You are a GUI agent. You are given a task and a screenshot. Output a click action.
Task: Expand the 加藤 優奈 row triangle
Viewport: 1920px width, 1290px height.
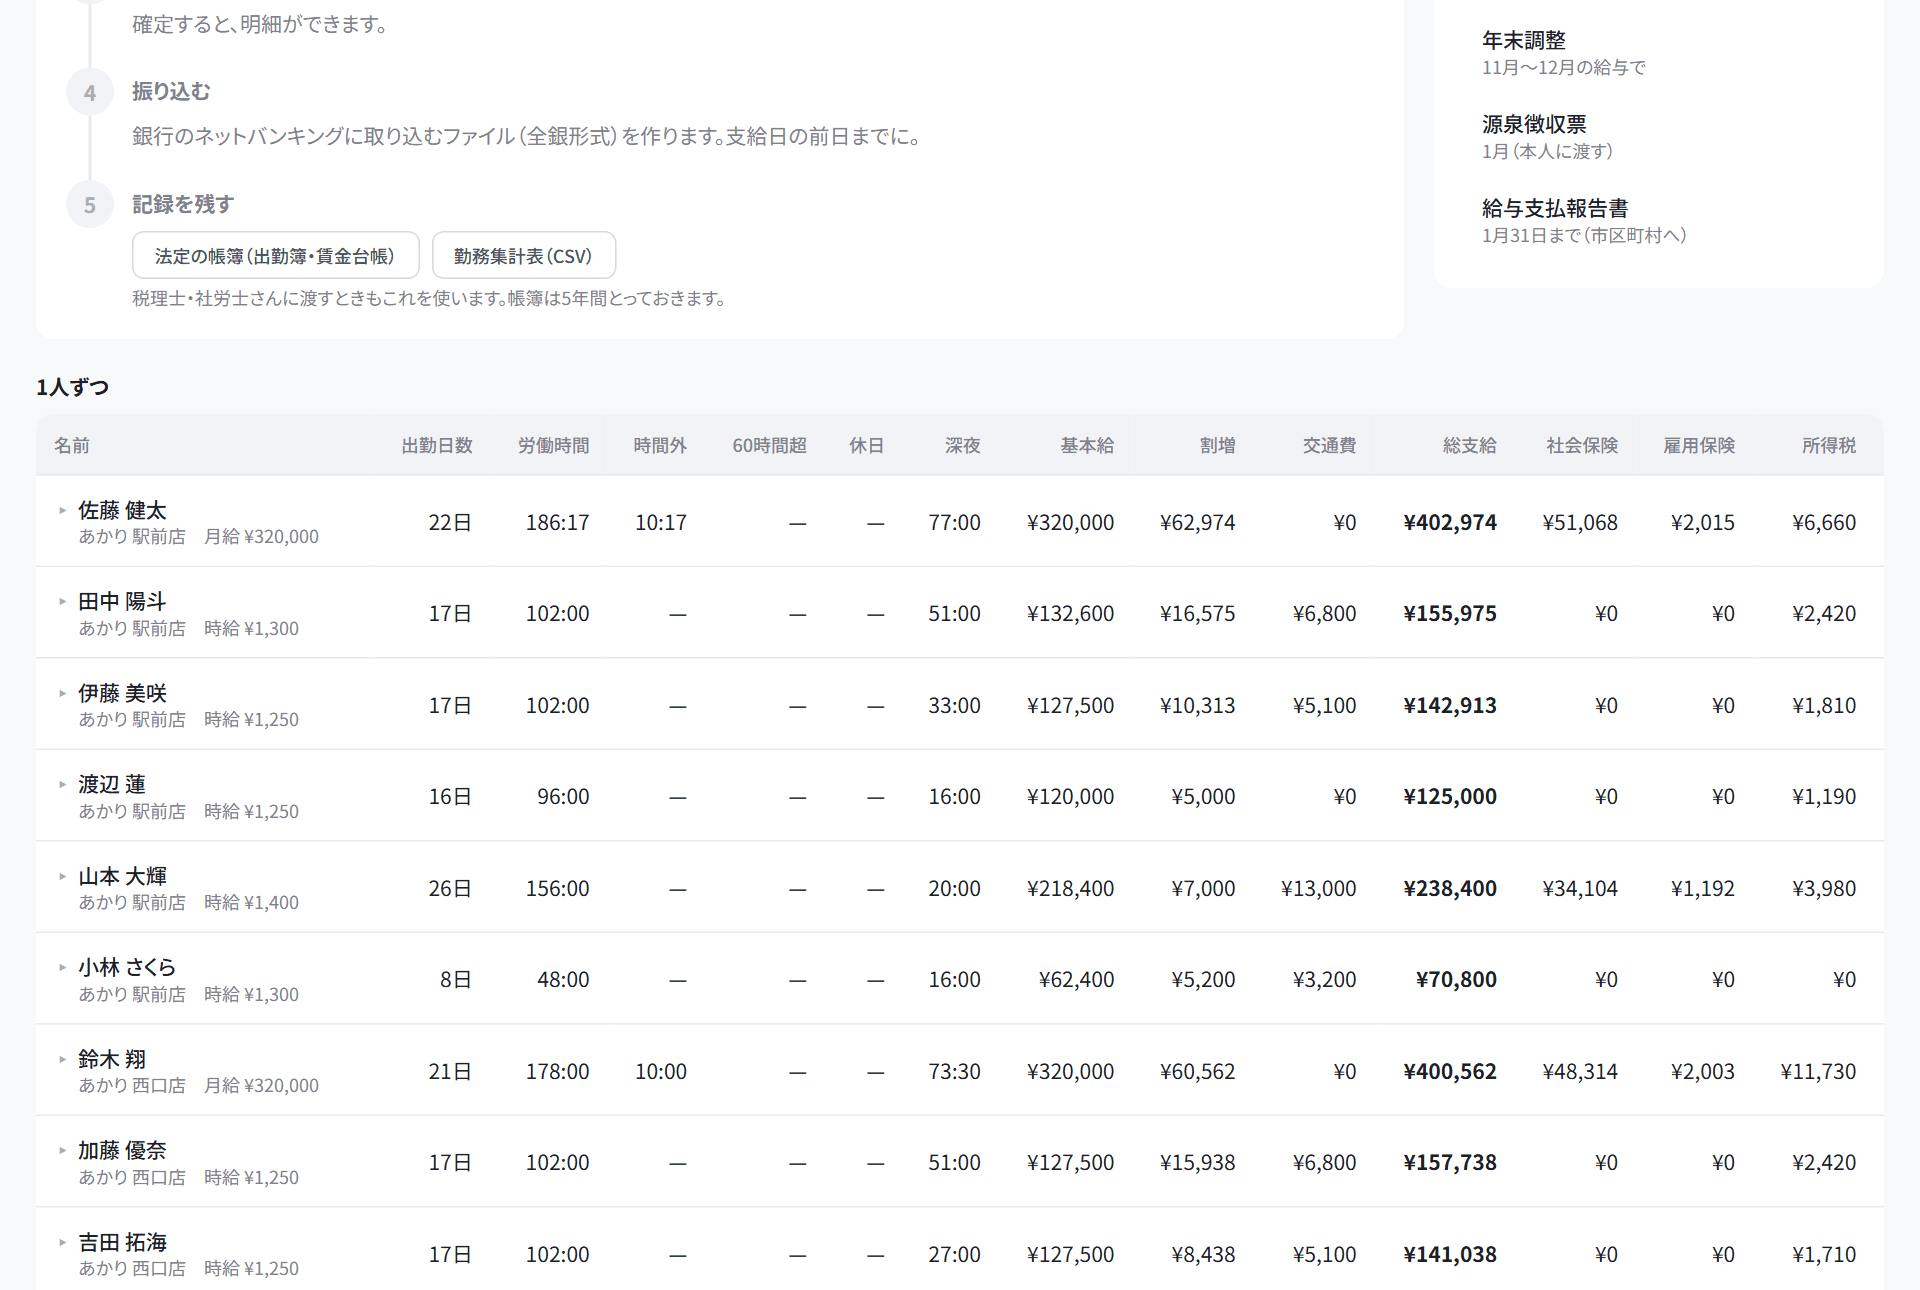pos(62,1150)
